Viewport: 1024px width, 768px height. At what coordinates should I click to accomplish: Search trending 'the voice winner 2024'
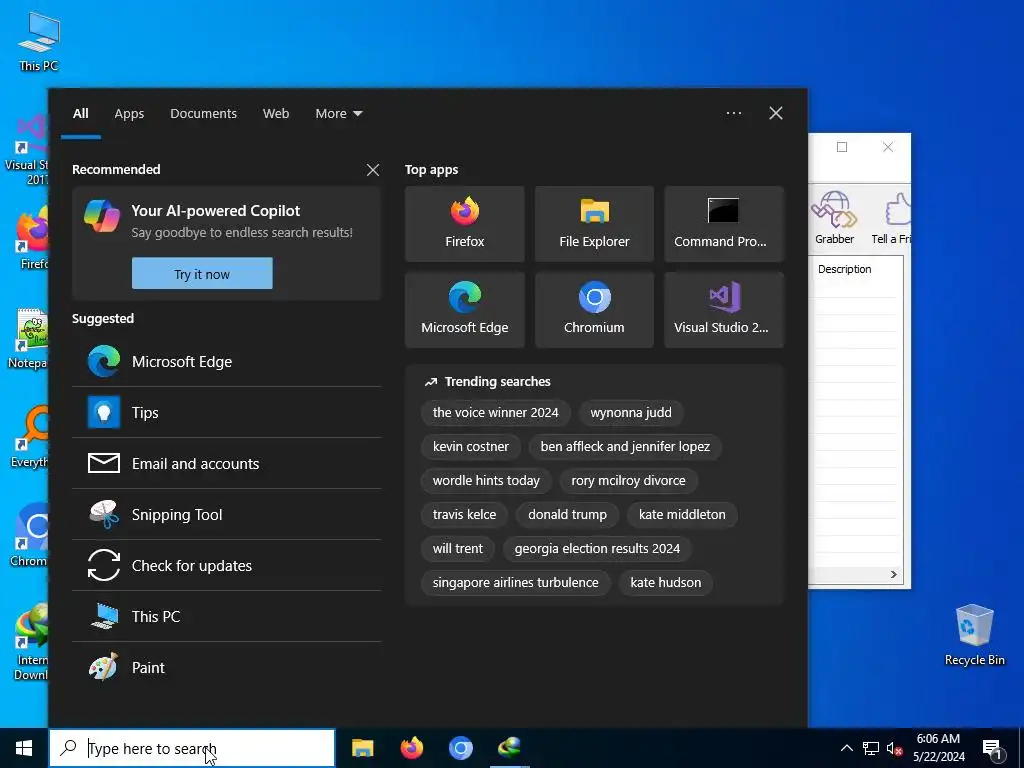(x=495, y=413)
